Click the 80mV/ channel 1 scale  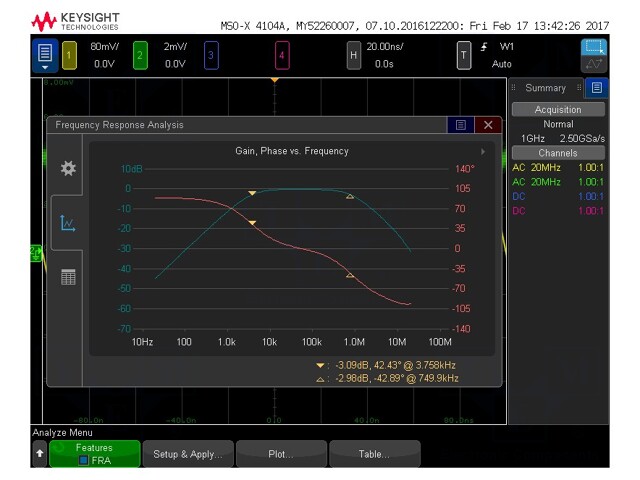click(105, 47)
